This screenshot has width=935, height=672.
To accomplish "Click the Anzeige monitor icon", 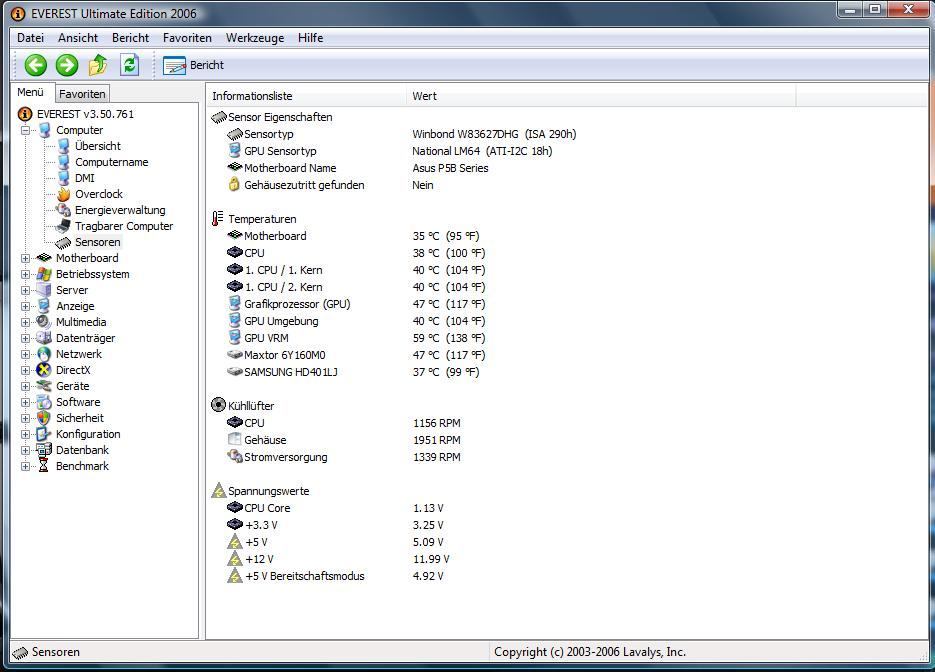I will [x=44, y=306].
